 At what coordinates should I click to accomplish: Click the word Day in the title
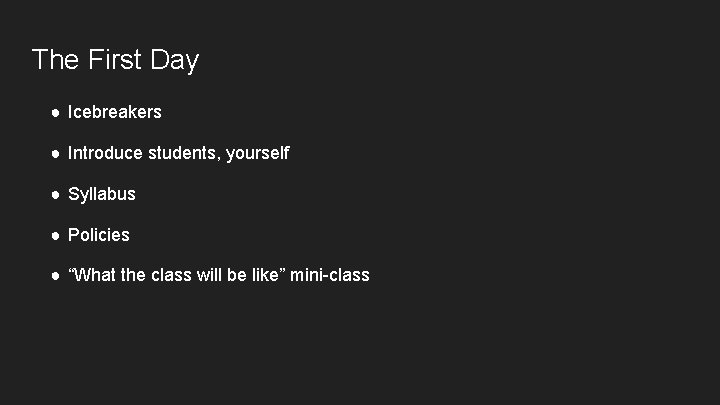(174, 61)
